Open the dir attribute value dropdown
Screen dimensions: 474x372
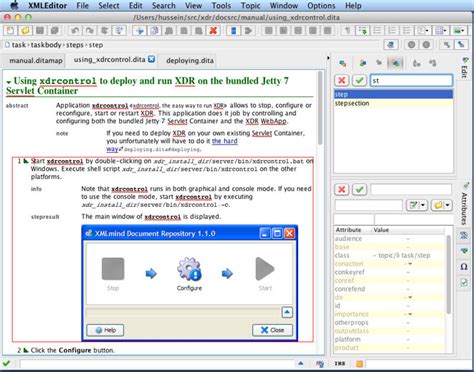pos(410,297)
